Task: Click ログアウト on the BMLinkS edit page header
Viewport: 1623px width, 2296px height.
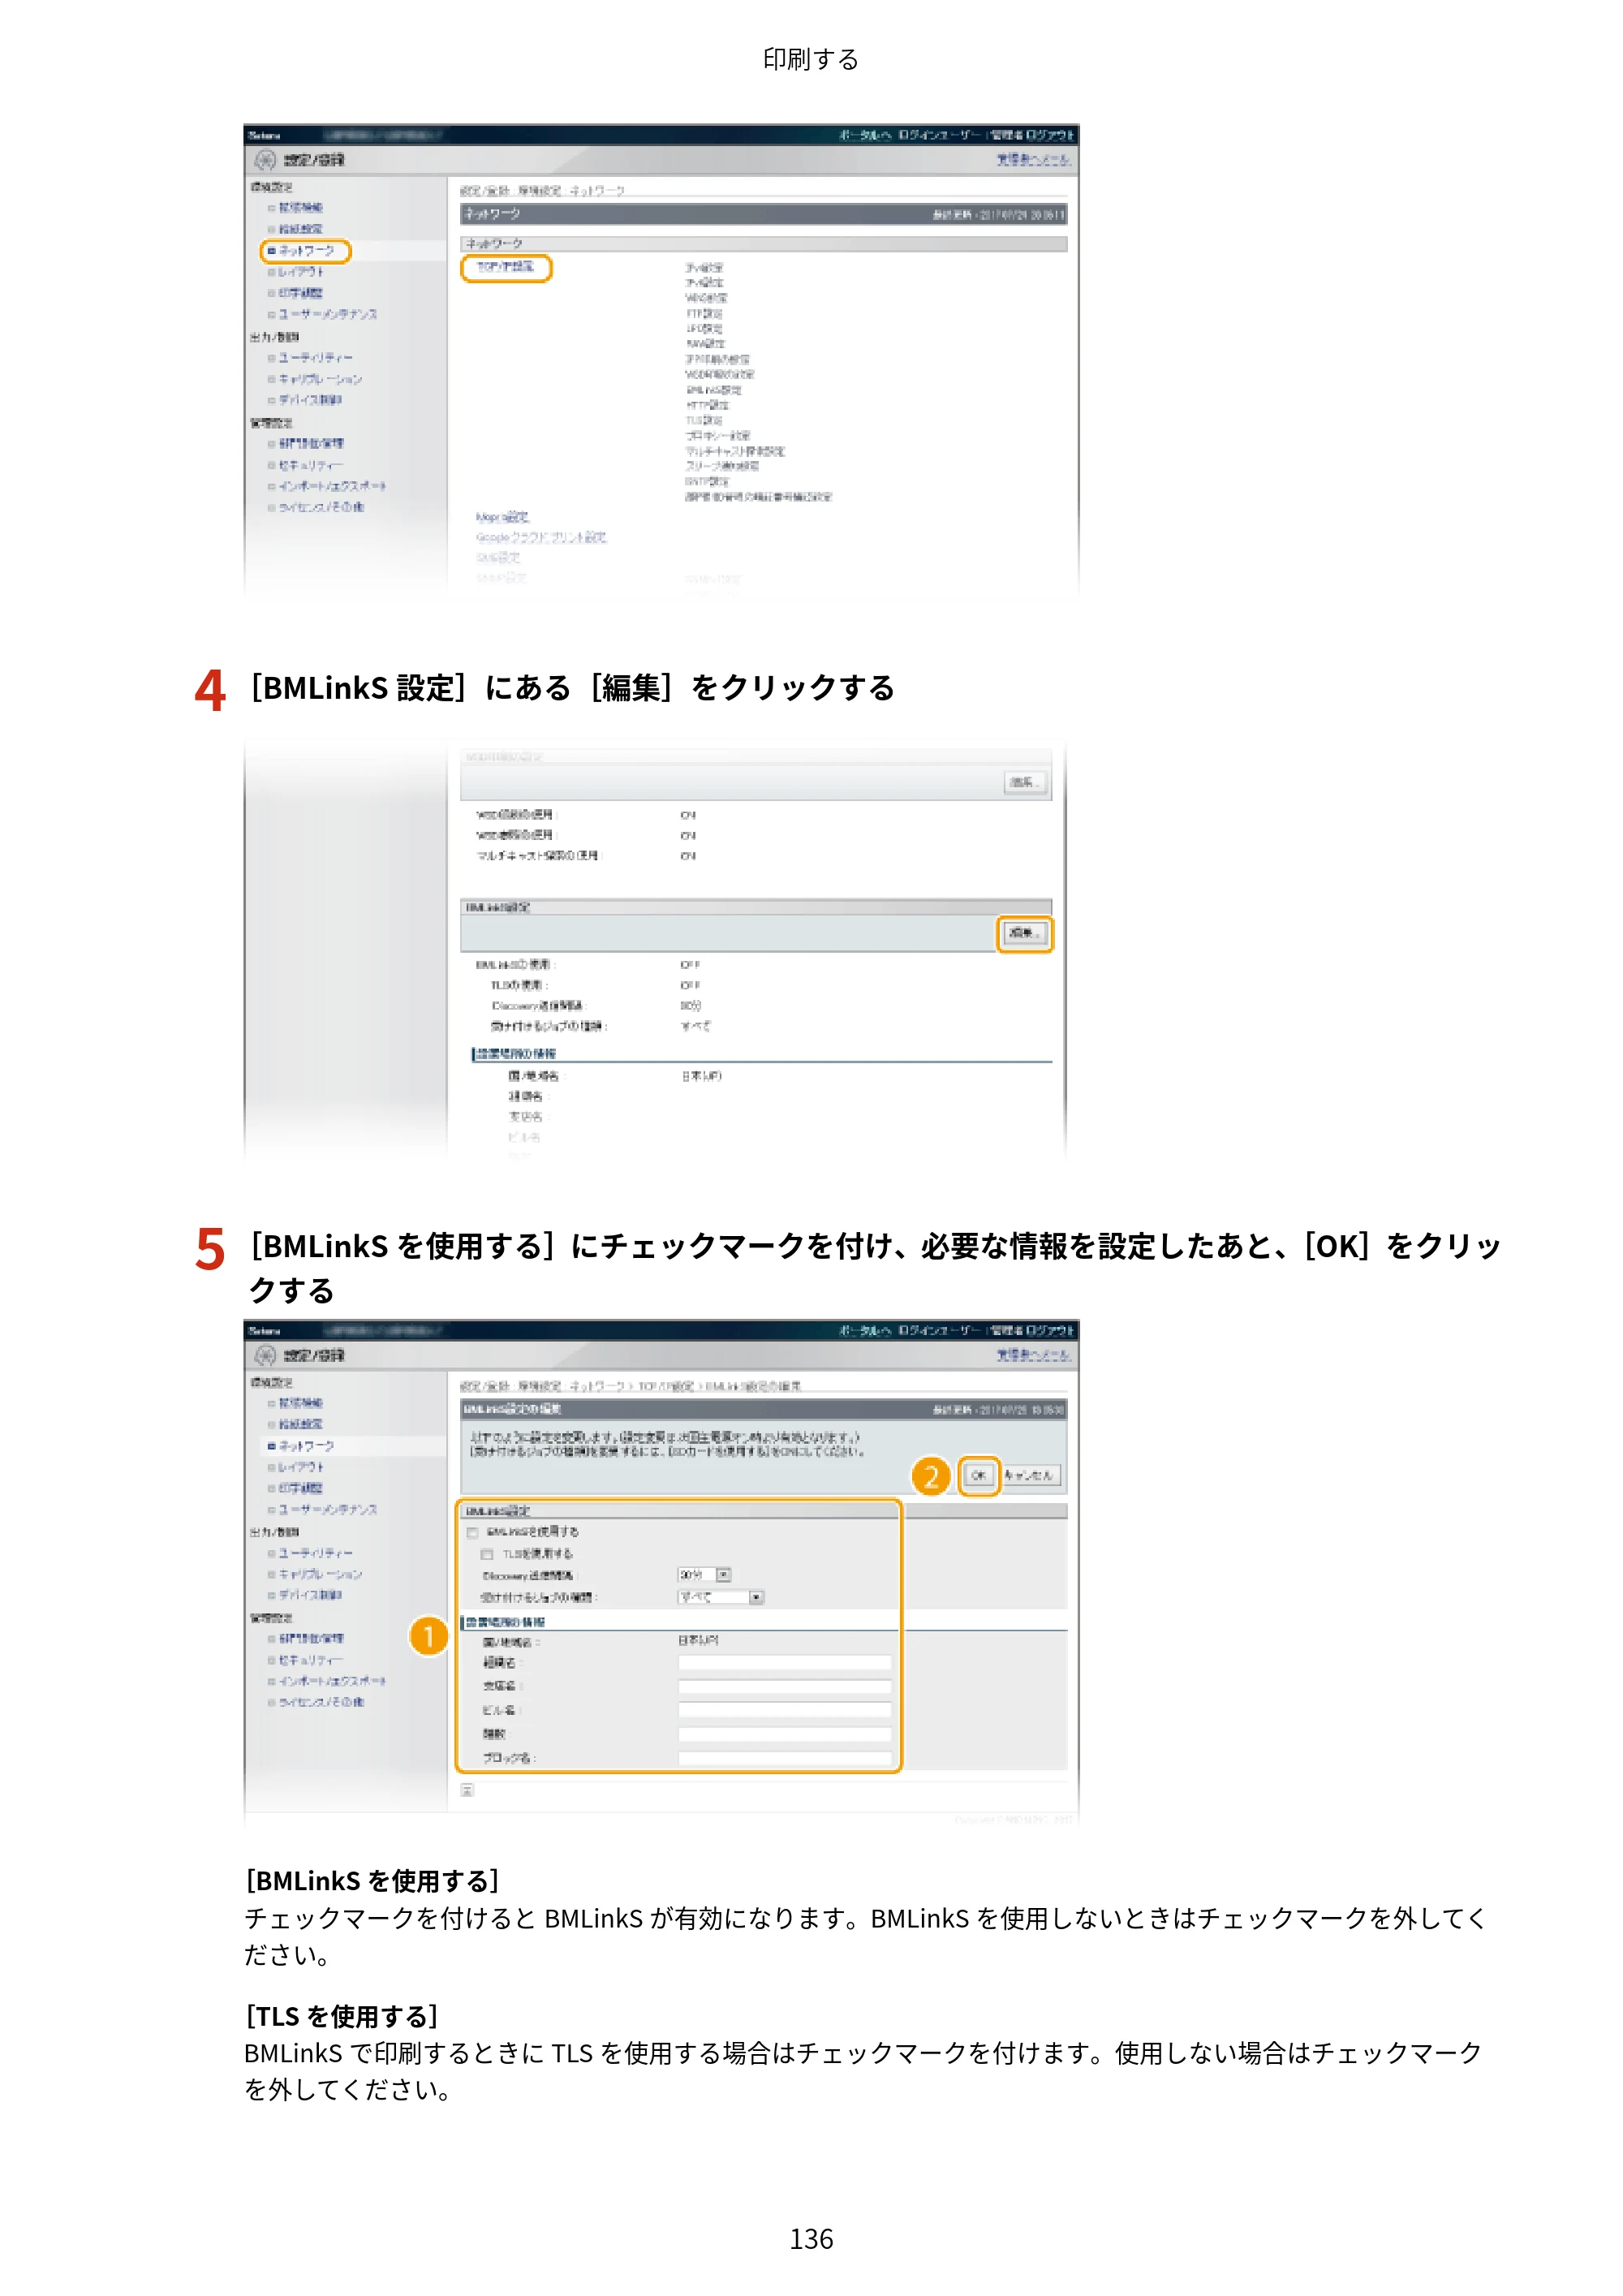Action: (x=1049, y=1330)
